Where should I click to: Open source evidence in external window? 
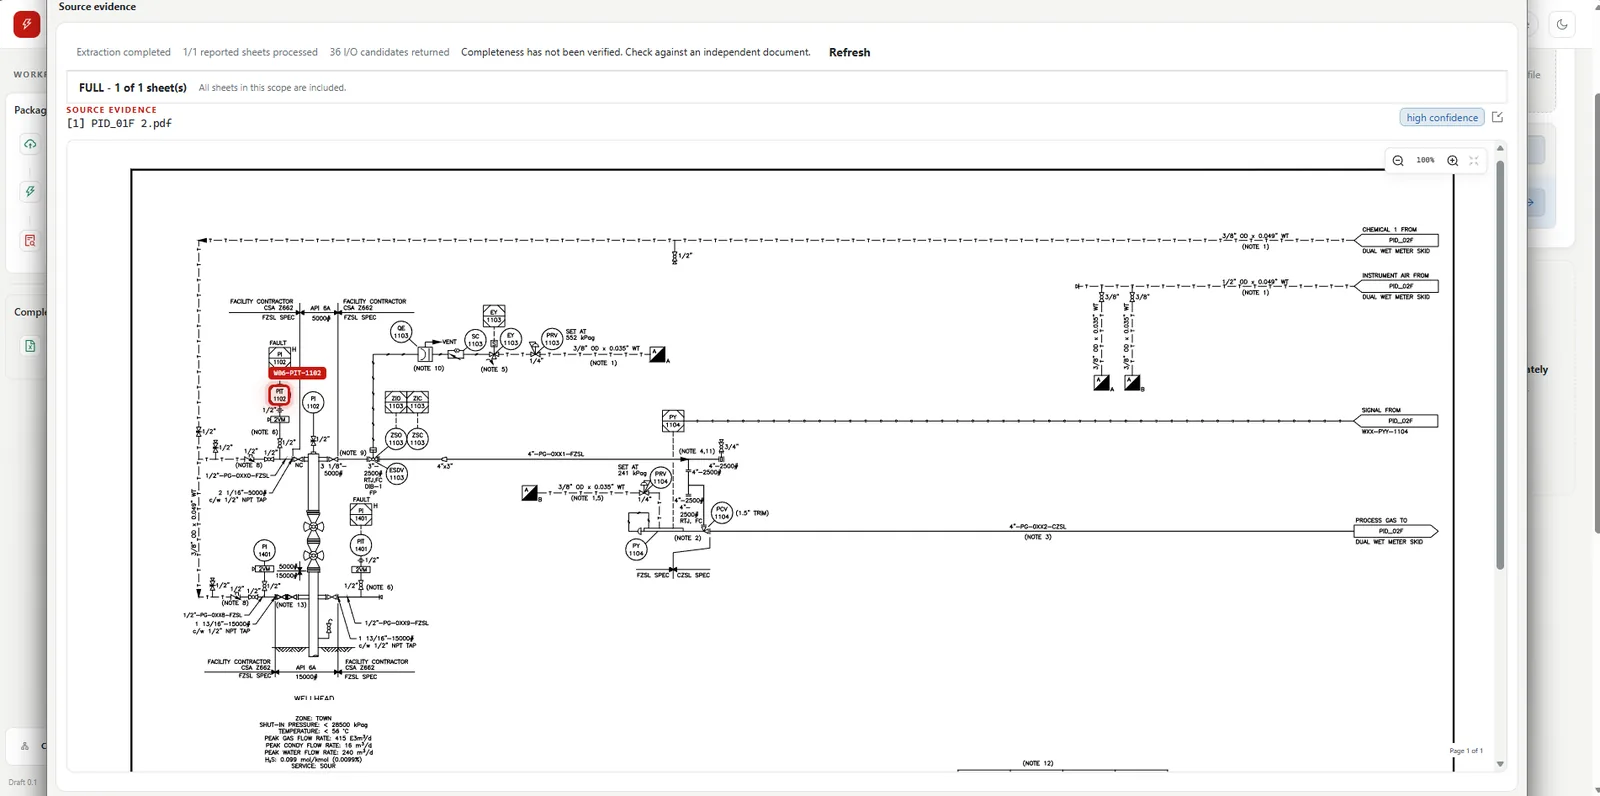point(1498,117)
